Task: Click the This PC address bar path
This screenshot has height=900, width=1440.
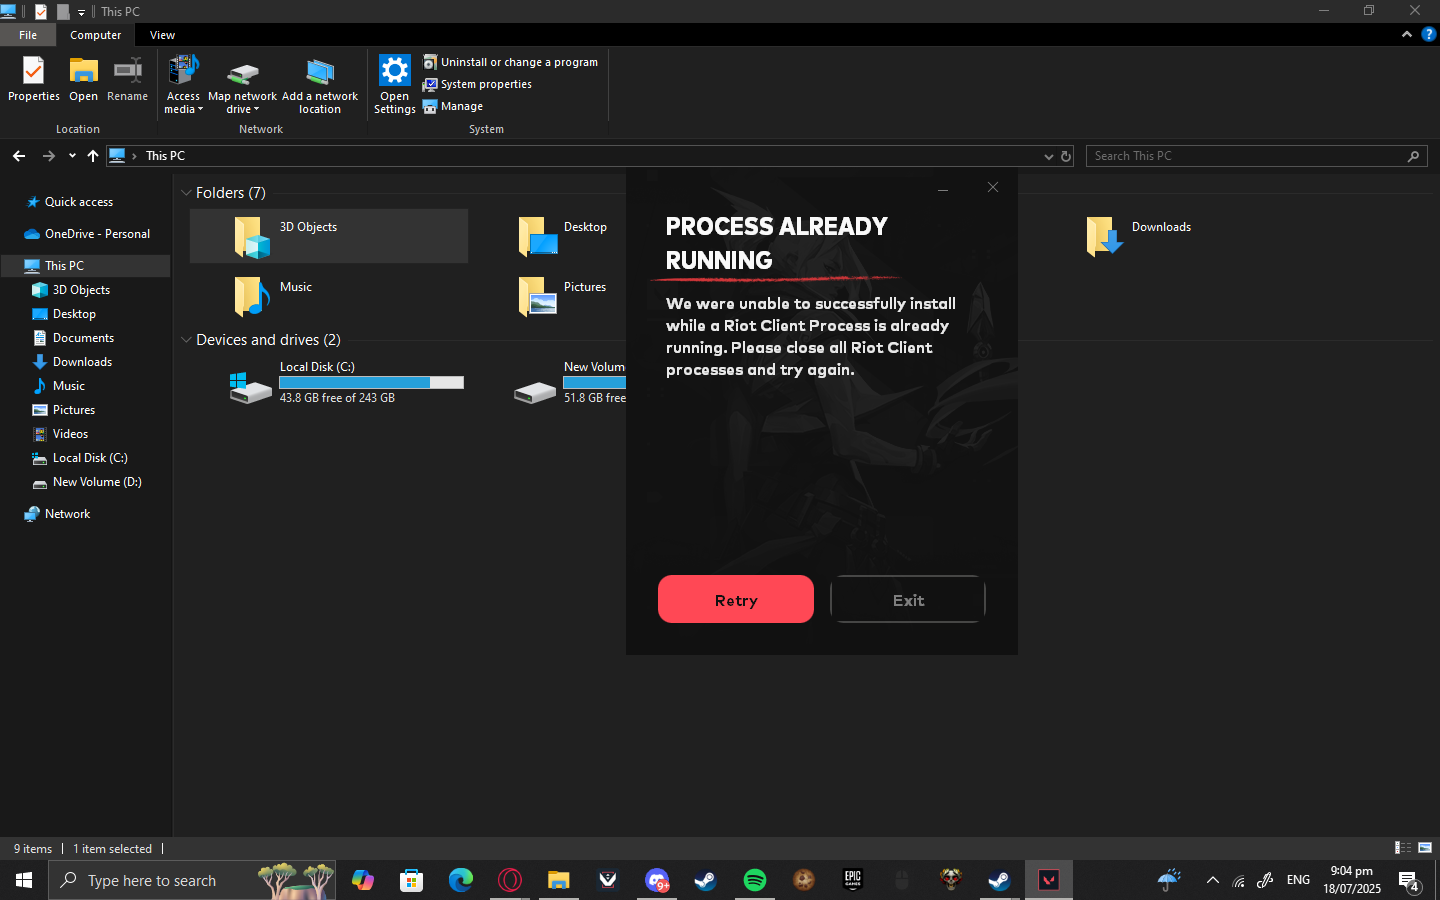Action: click(165, 156)
